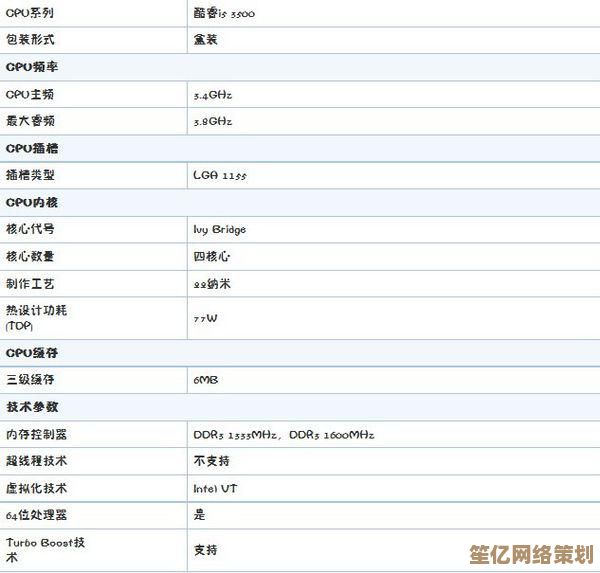Select the '热设计功耗 (TDP)' label
Viewport: 600px width, 573px height.
[36, 318]
